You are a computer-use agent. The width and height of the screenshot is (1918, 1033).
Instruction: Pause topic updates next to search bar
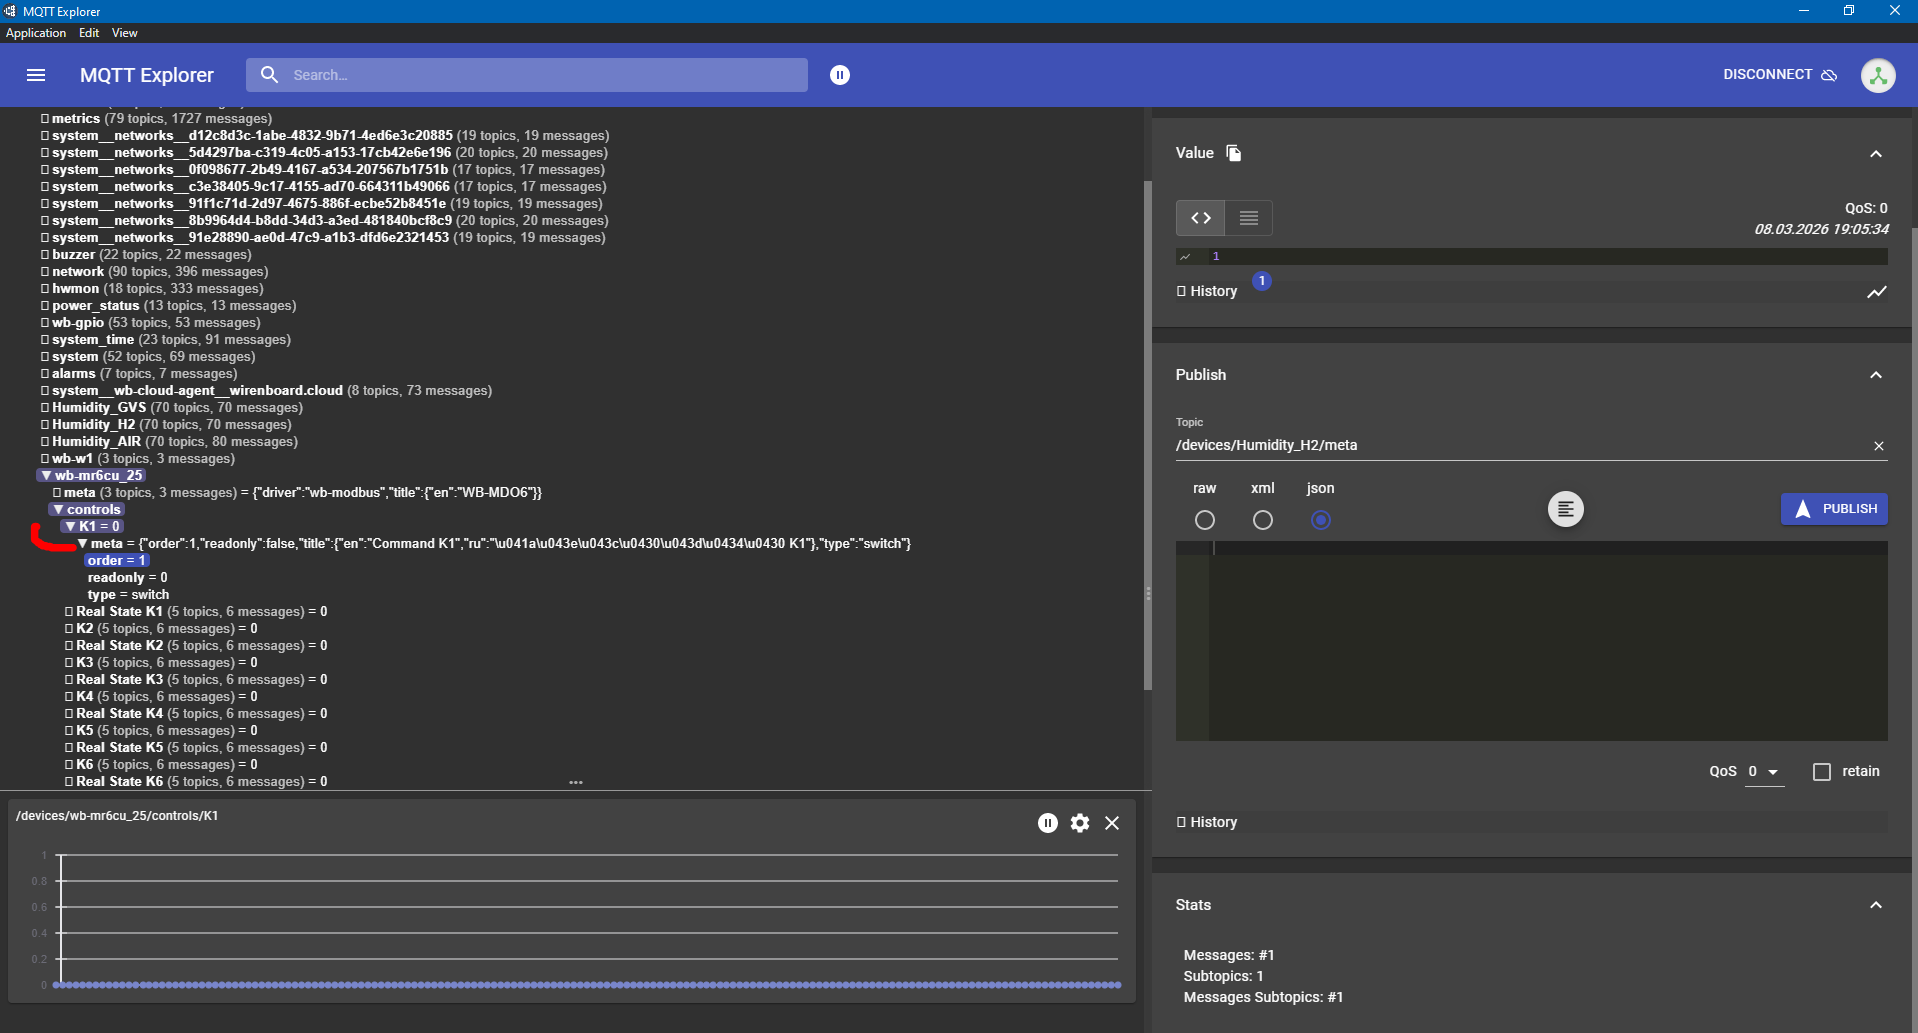840,75
